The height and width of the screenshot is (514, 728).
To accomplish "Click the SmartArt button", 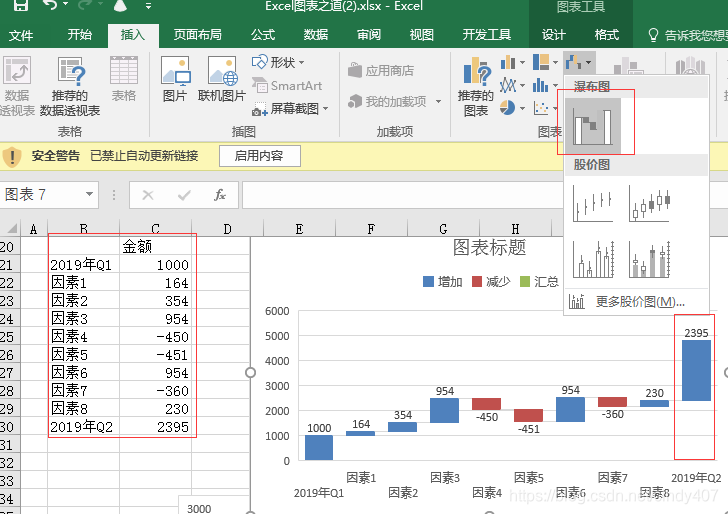I will coord(287,85).
